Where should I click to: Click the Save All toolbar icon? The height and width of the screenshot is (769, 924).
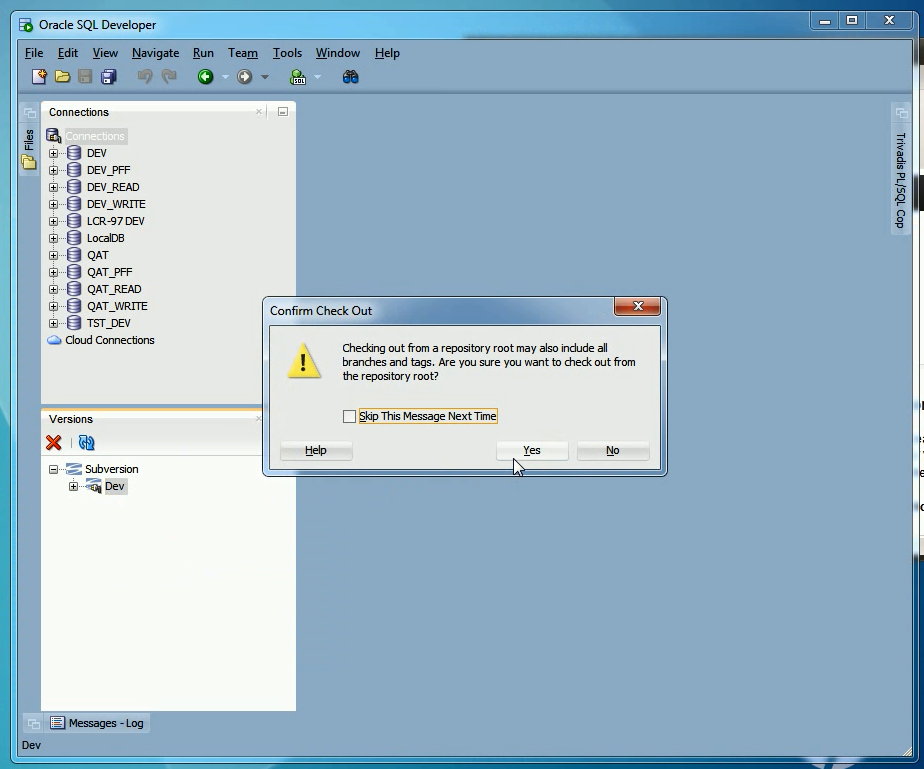point(109,77)
